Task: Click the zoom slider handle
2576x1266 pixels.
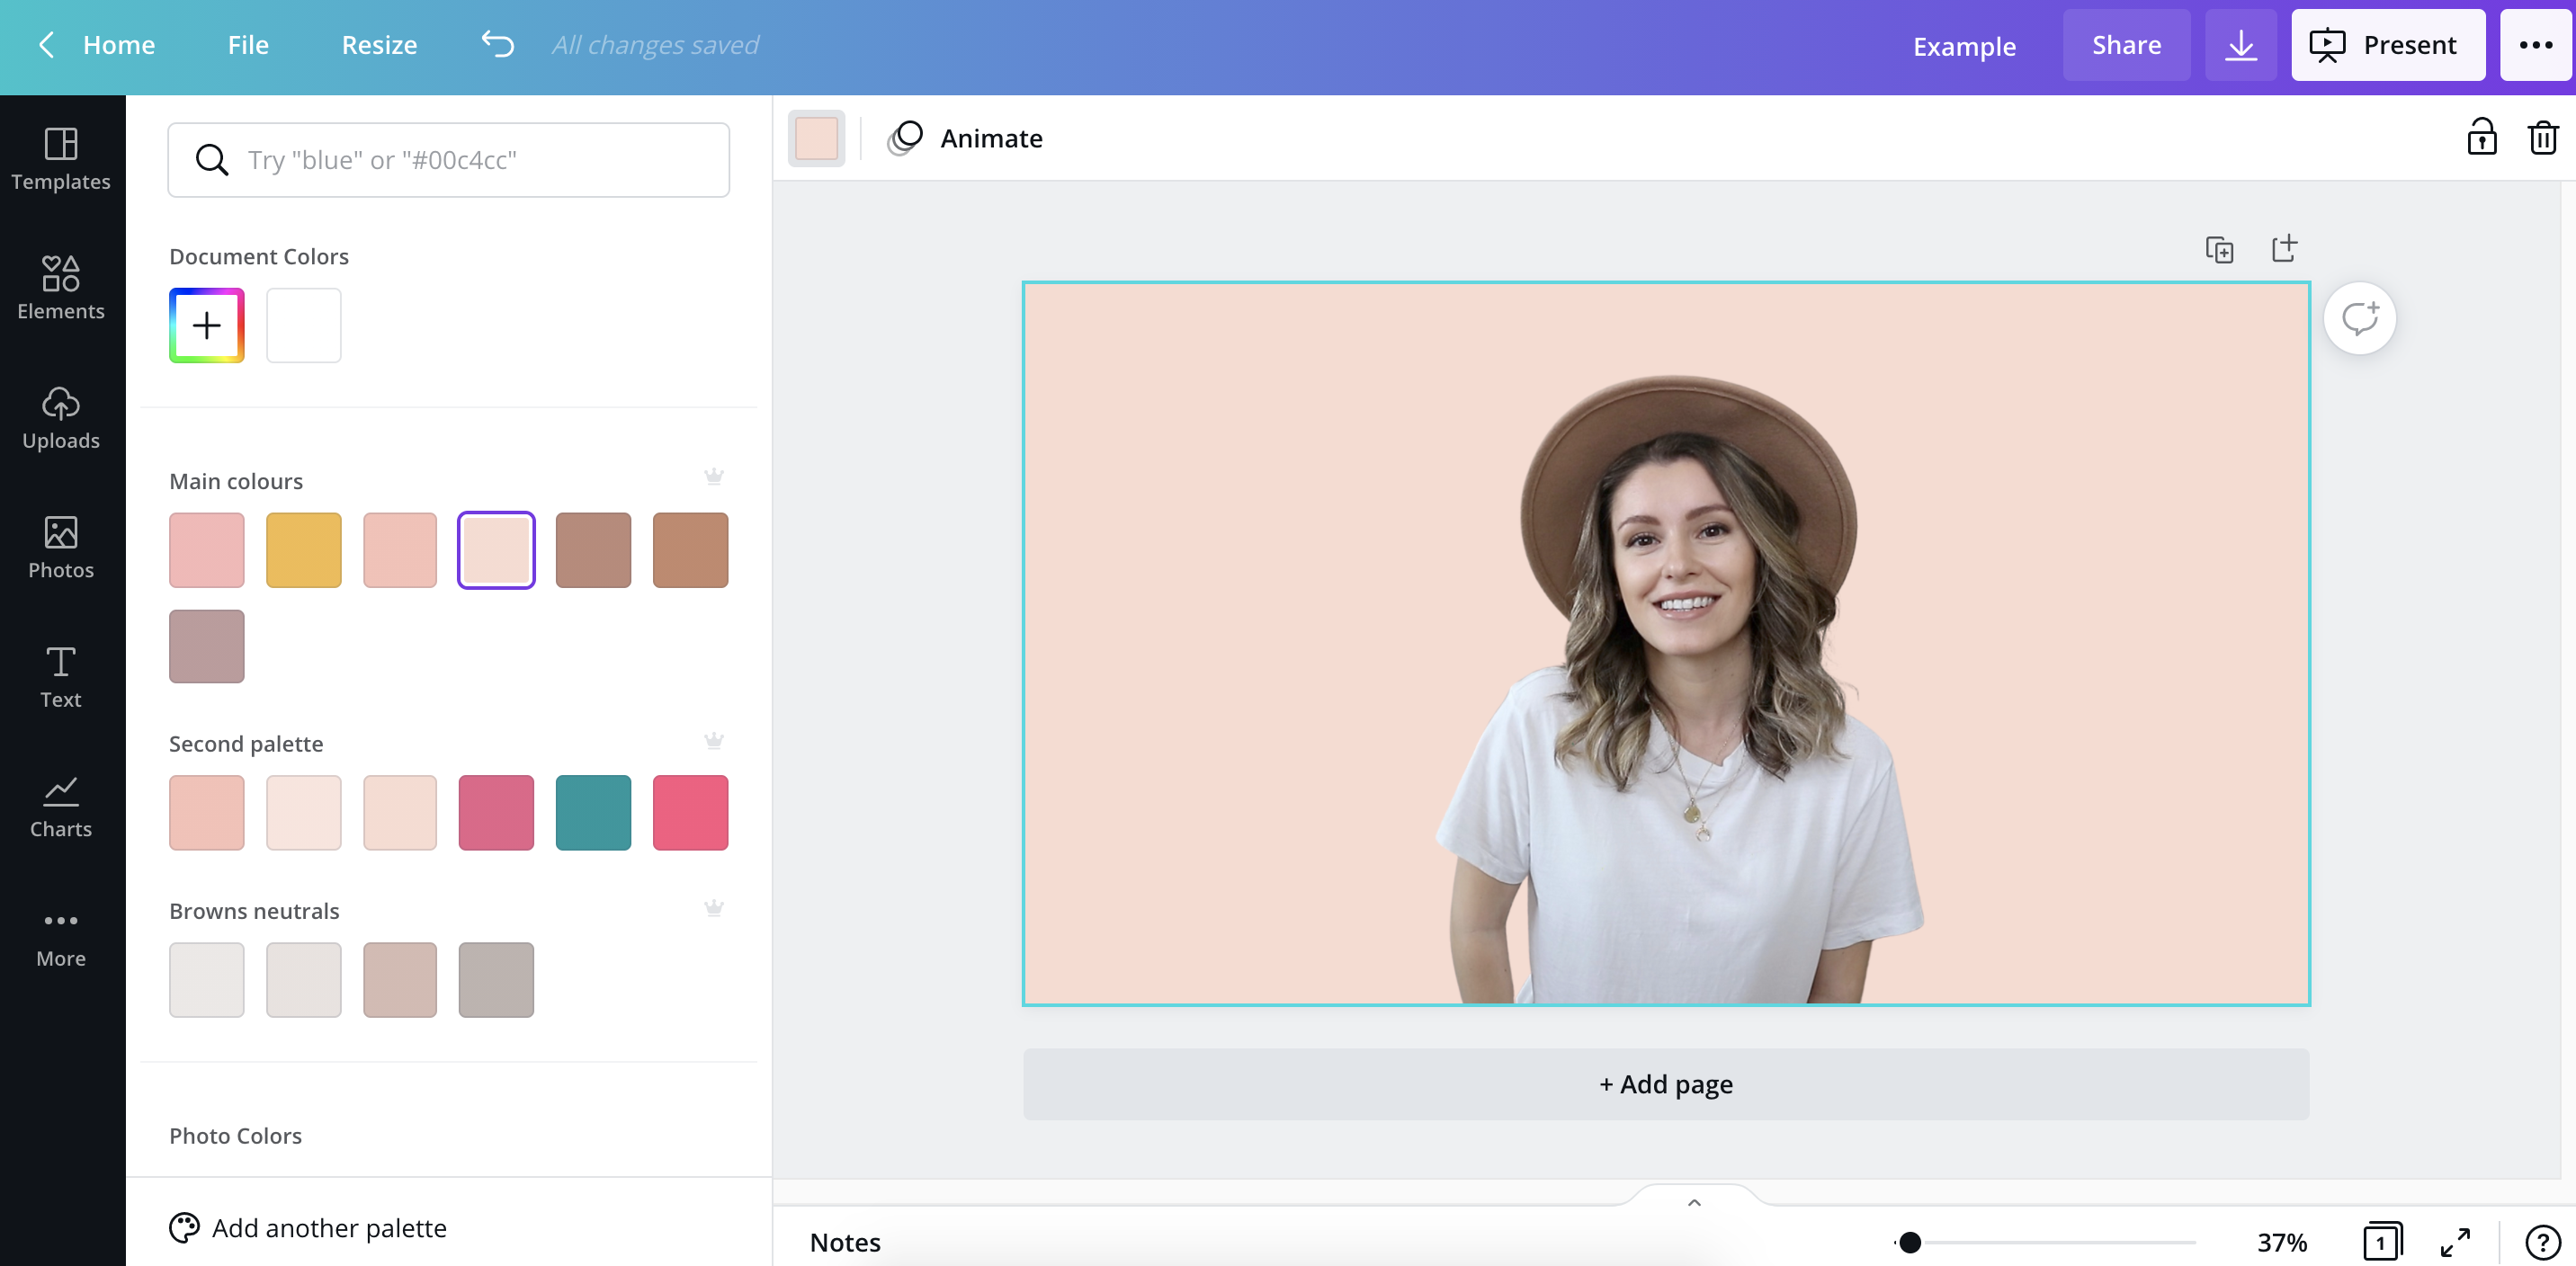Action: (x=1910, y=1242)
